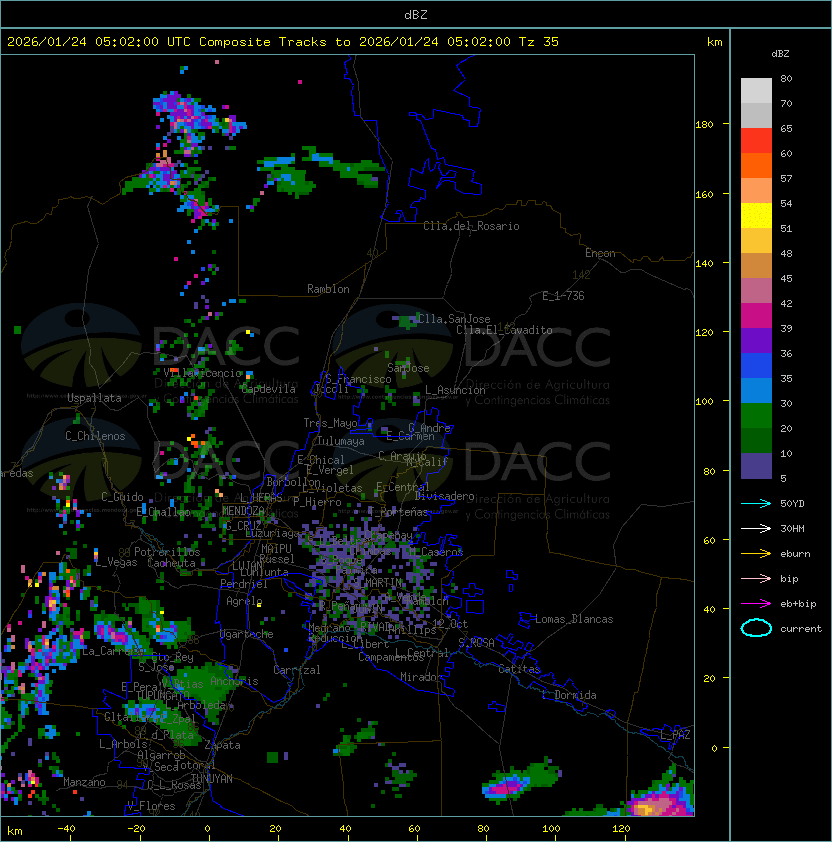Click the -40 horizontal axis tick label
832x842 pixels.
coord(66,829)
